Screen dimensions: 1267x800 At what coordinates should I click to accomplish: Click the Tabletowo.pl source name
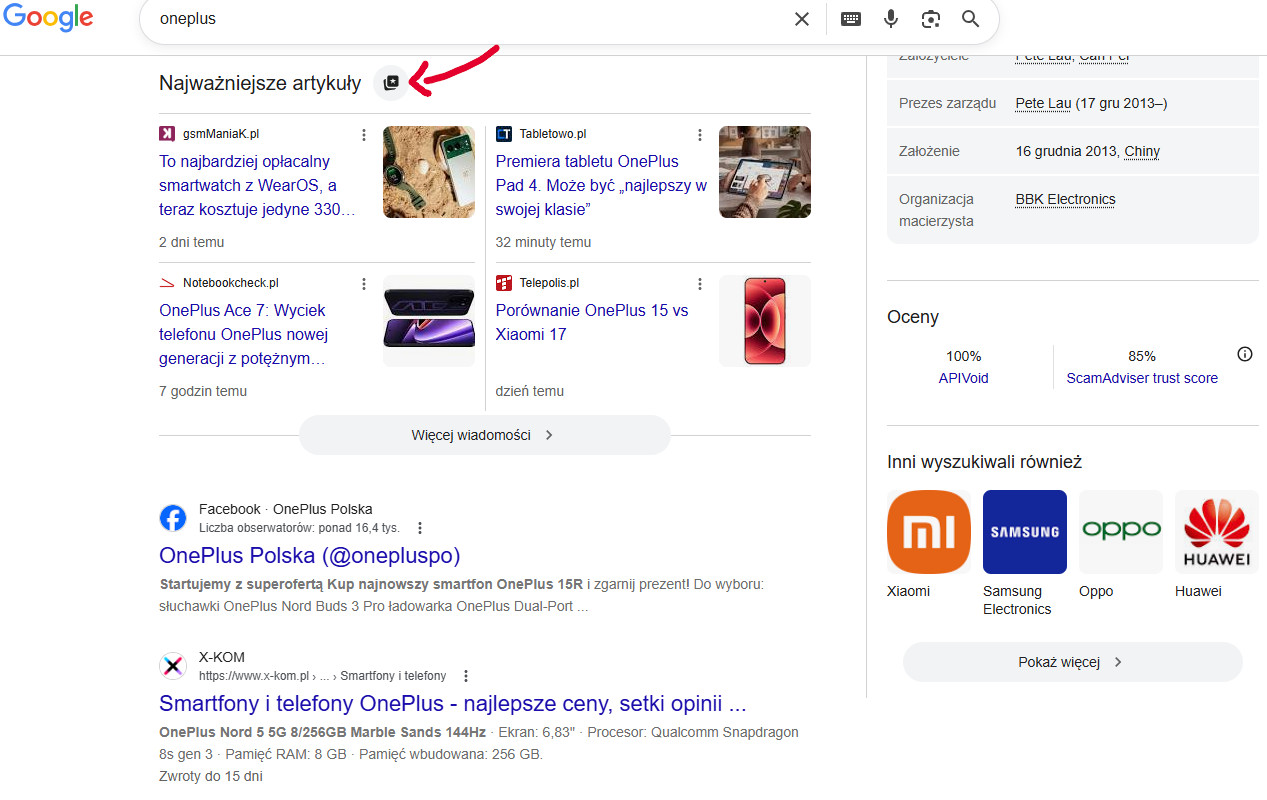click(553, 134)
